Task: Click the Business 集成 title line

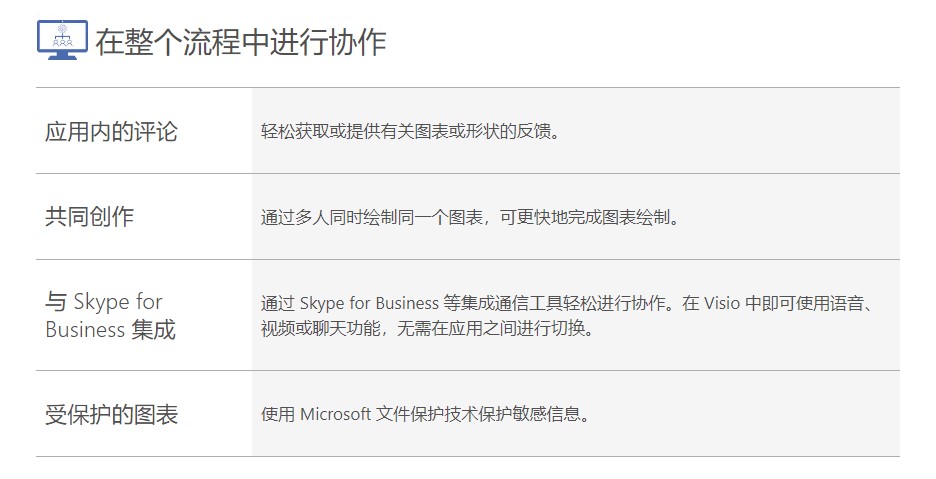Action: tap(110, 330)
